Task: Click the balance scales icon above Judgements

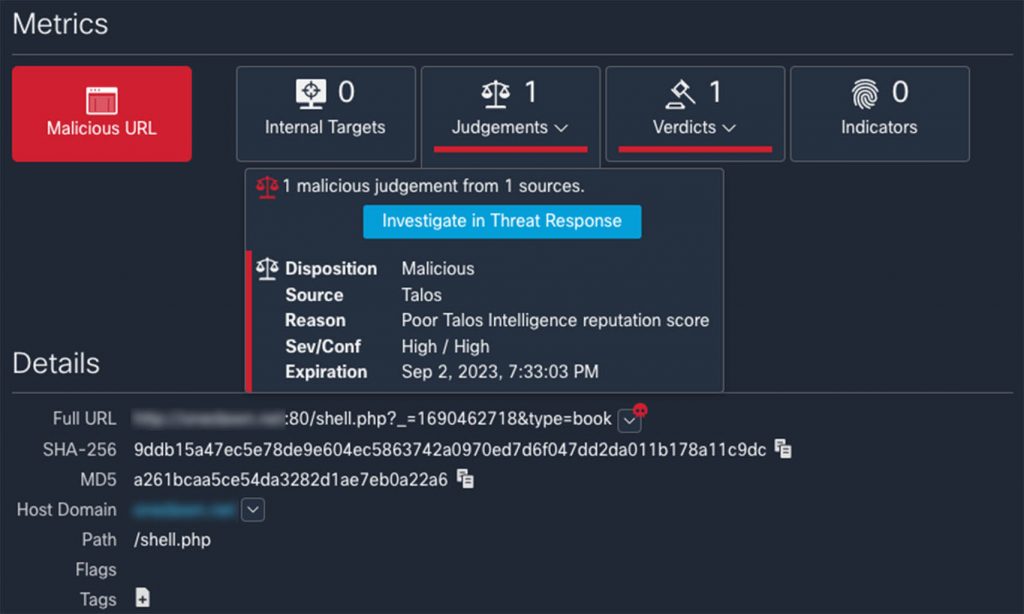Action: [495, 93]
